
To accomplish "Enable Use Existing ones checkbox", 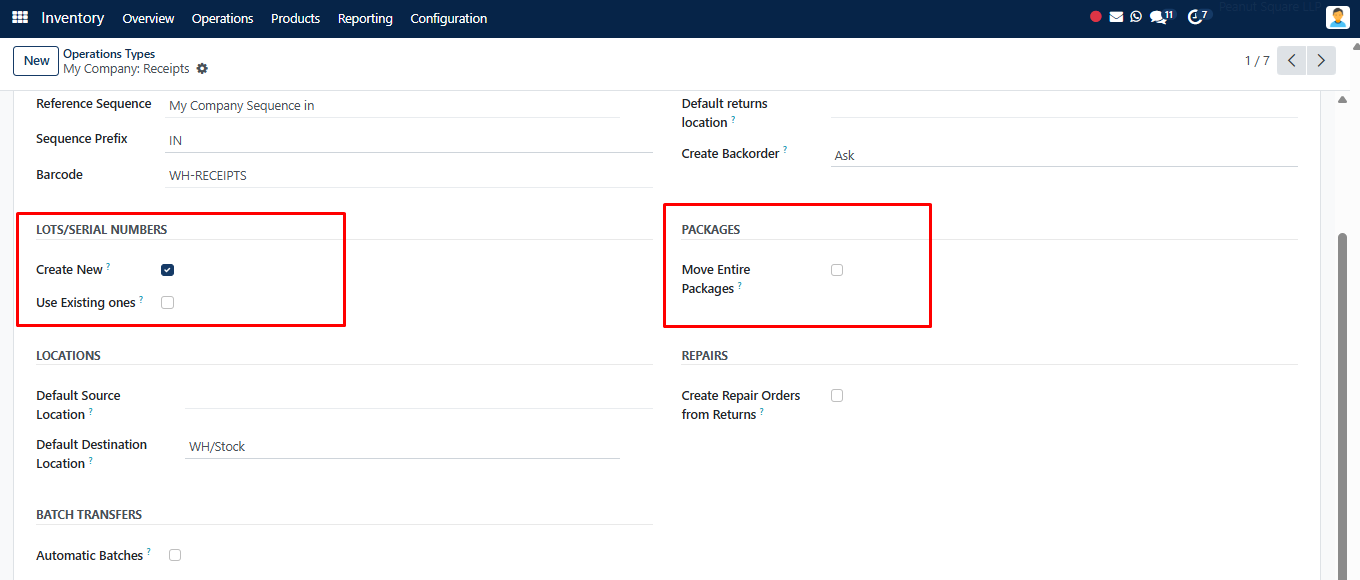I will point(167,302).
